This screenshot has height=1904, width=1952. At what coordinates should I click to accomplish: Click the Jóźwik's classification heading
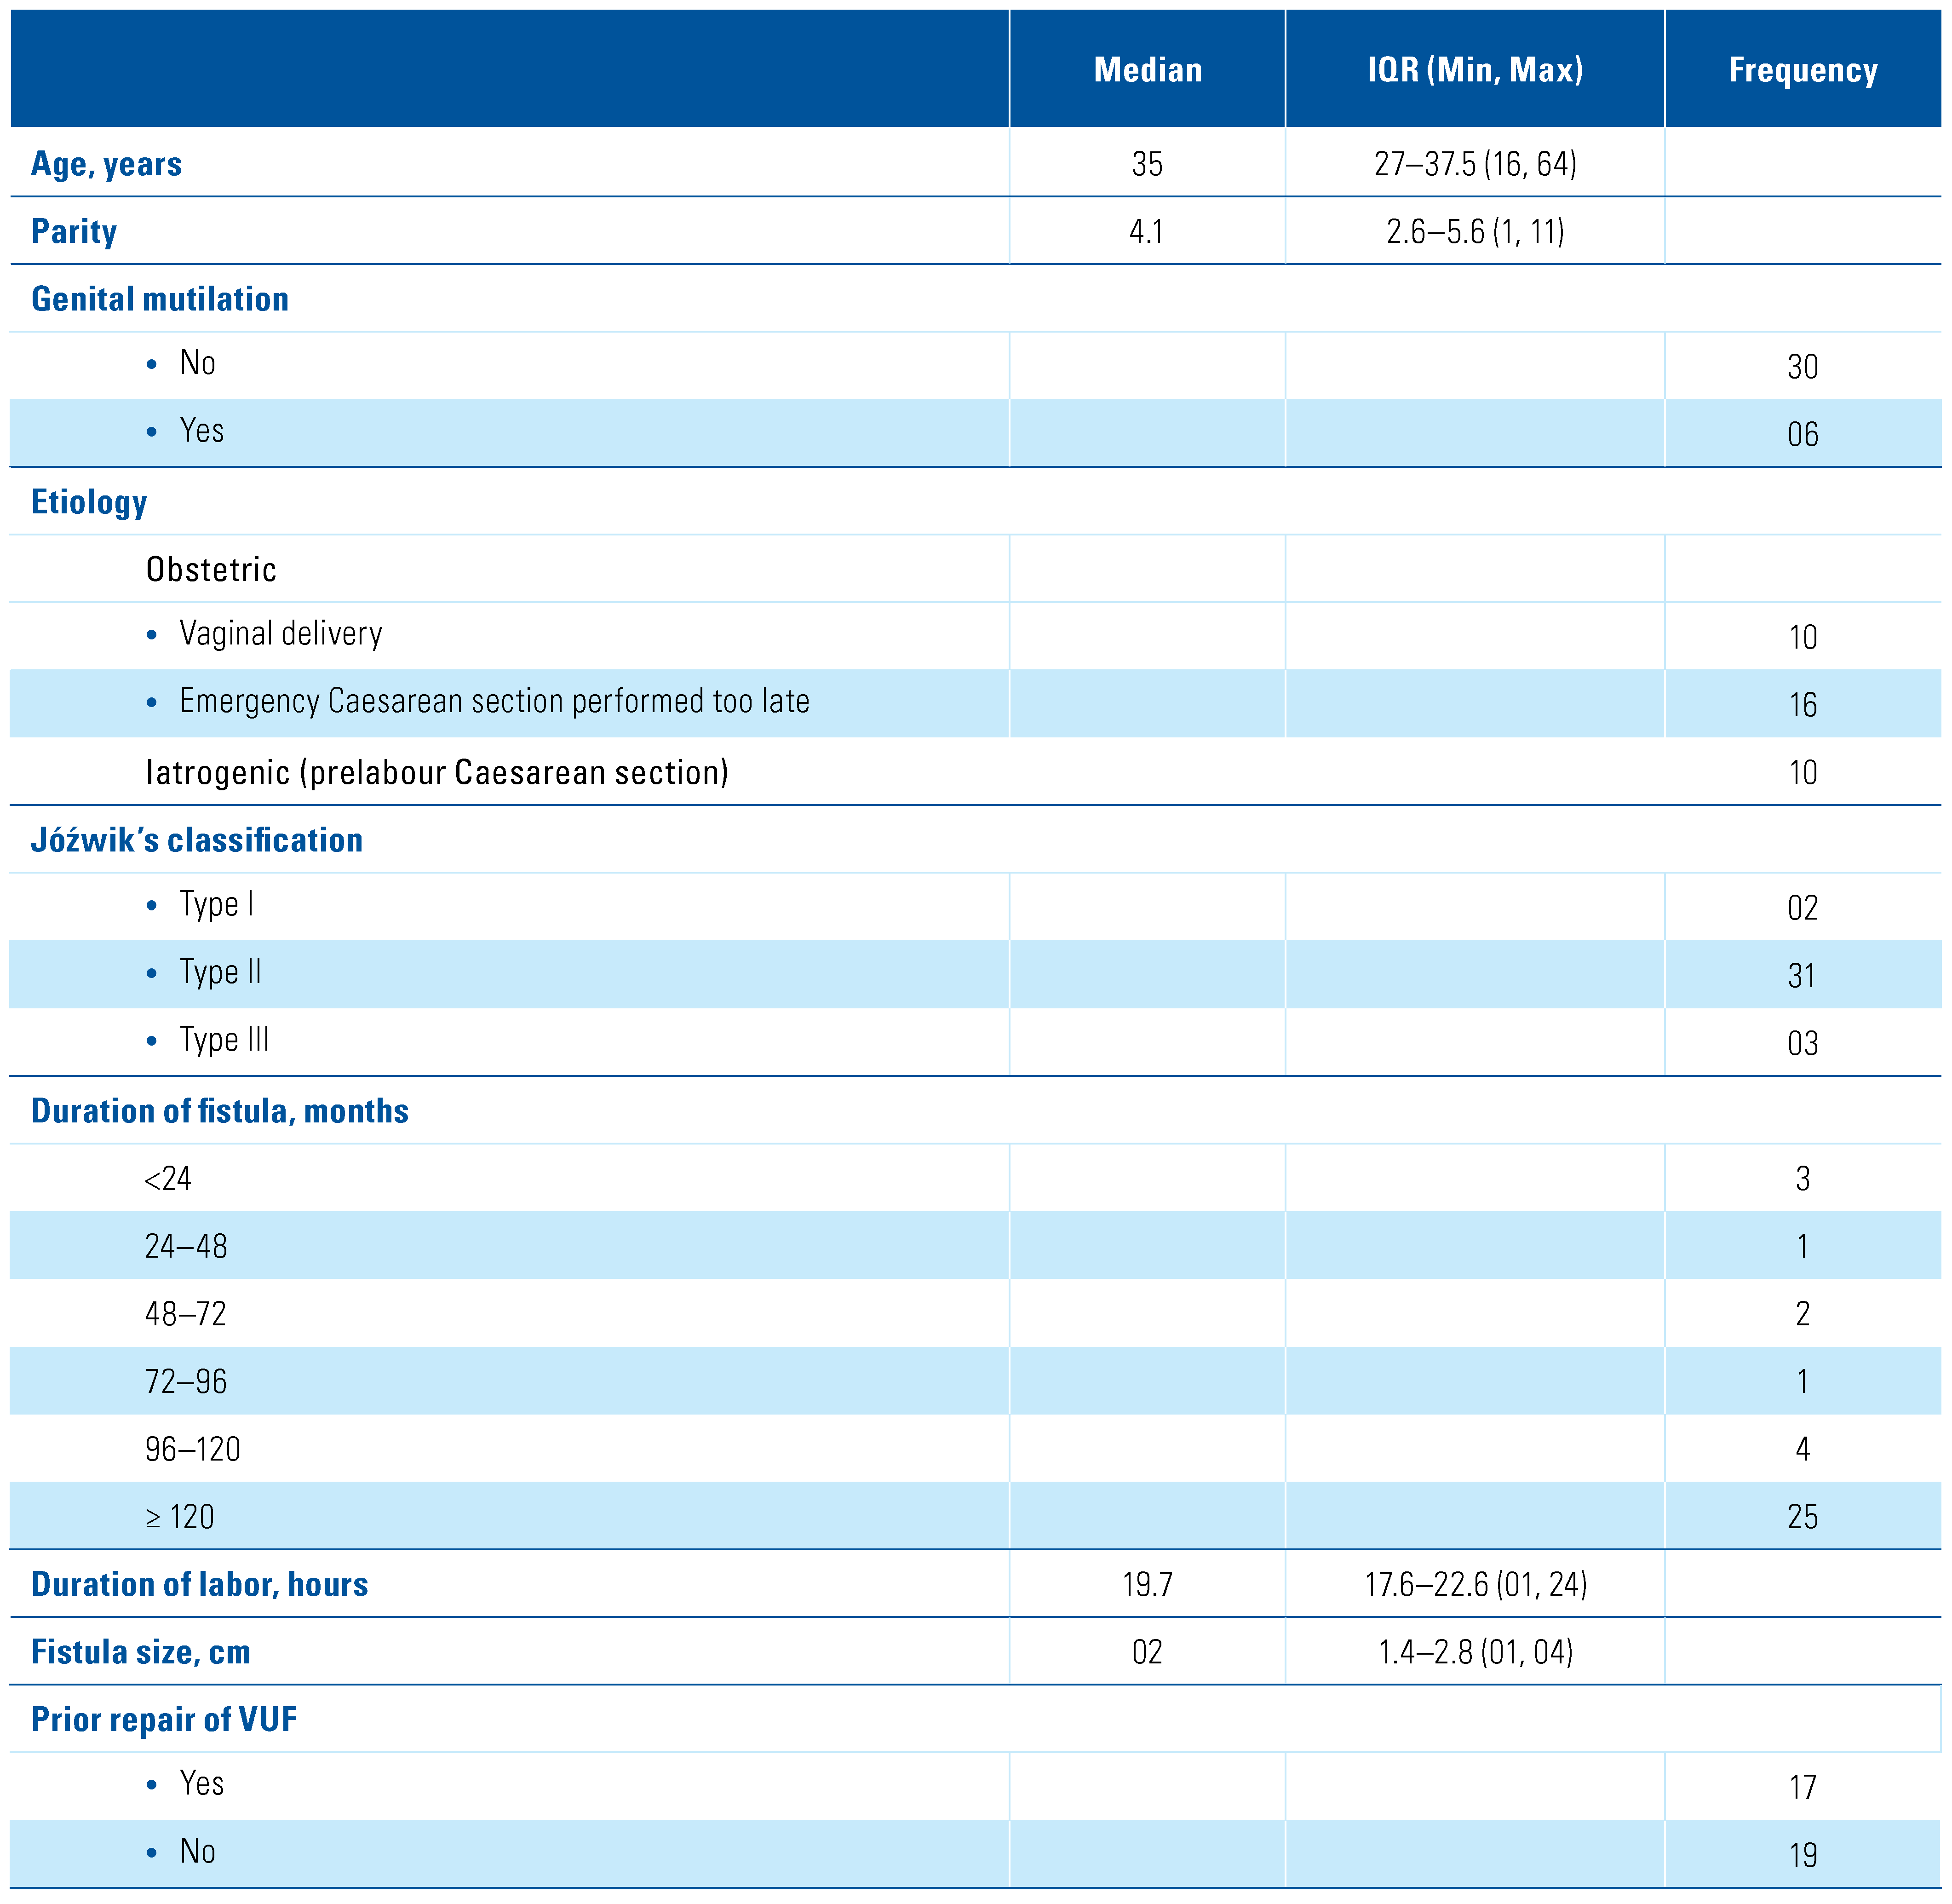pos(197,840)
